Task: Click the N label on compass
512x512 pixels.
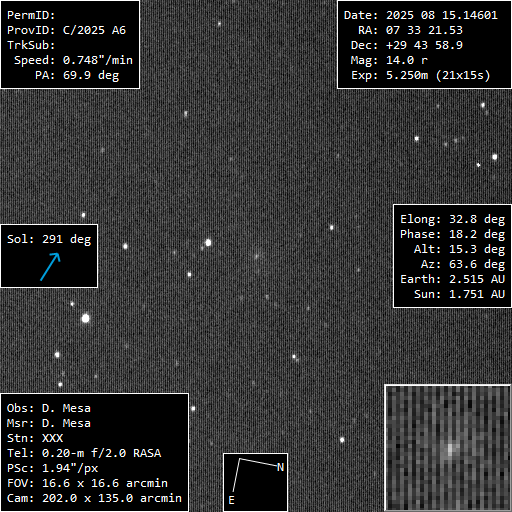Action: click(x=280, y=467)
